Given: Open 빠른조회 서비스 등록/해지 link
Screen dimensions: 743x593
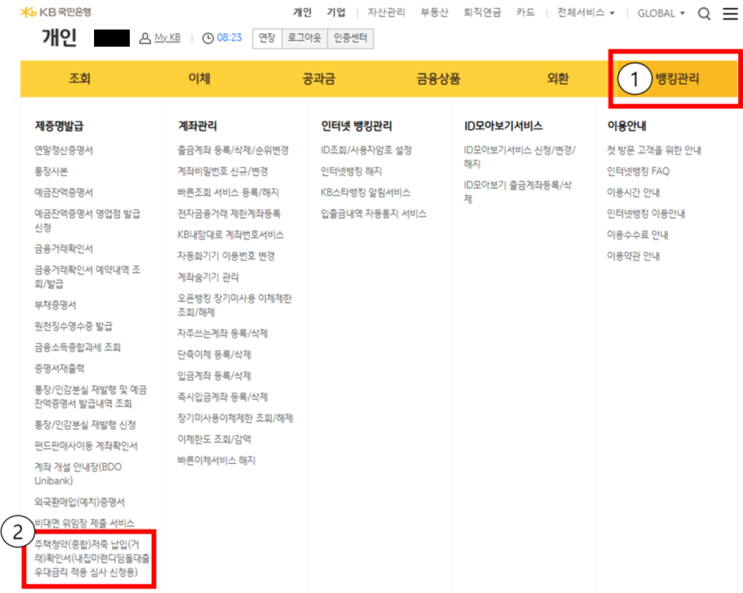Looking at the screenshot, I should point(228,192).
